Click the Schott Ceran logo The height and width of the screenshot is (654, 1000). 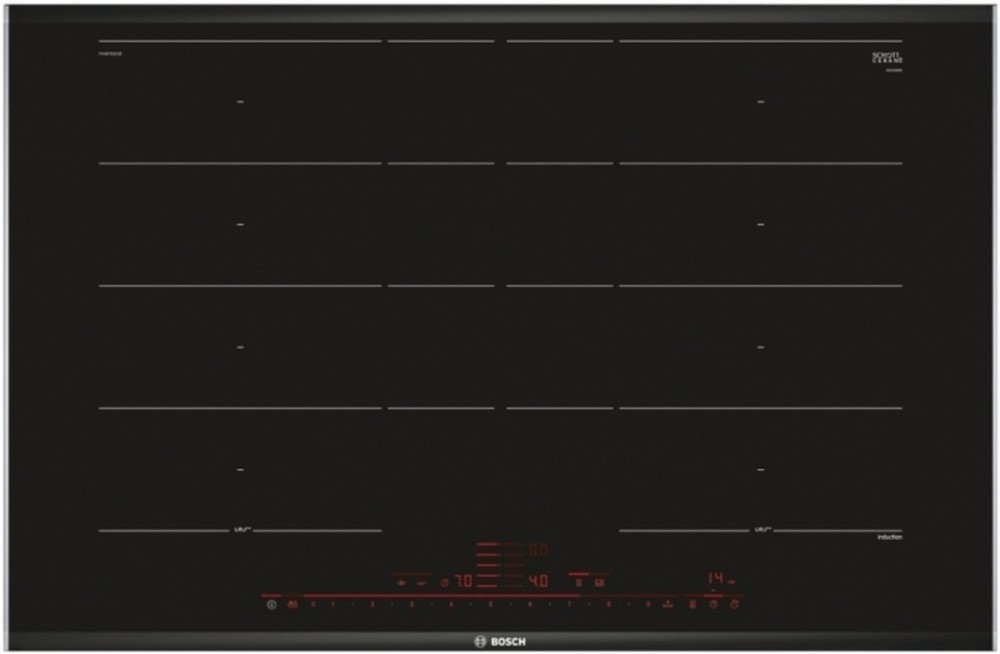(x=887, y=58)
